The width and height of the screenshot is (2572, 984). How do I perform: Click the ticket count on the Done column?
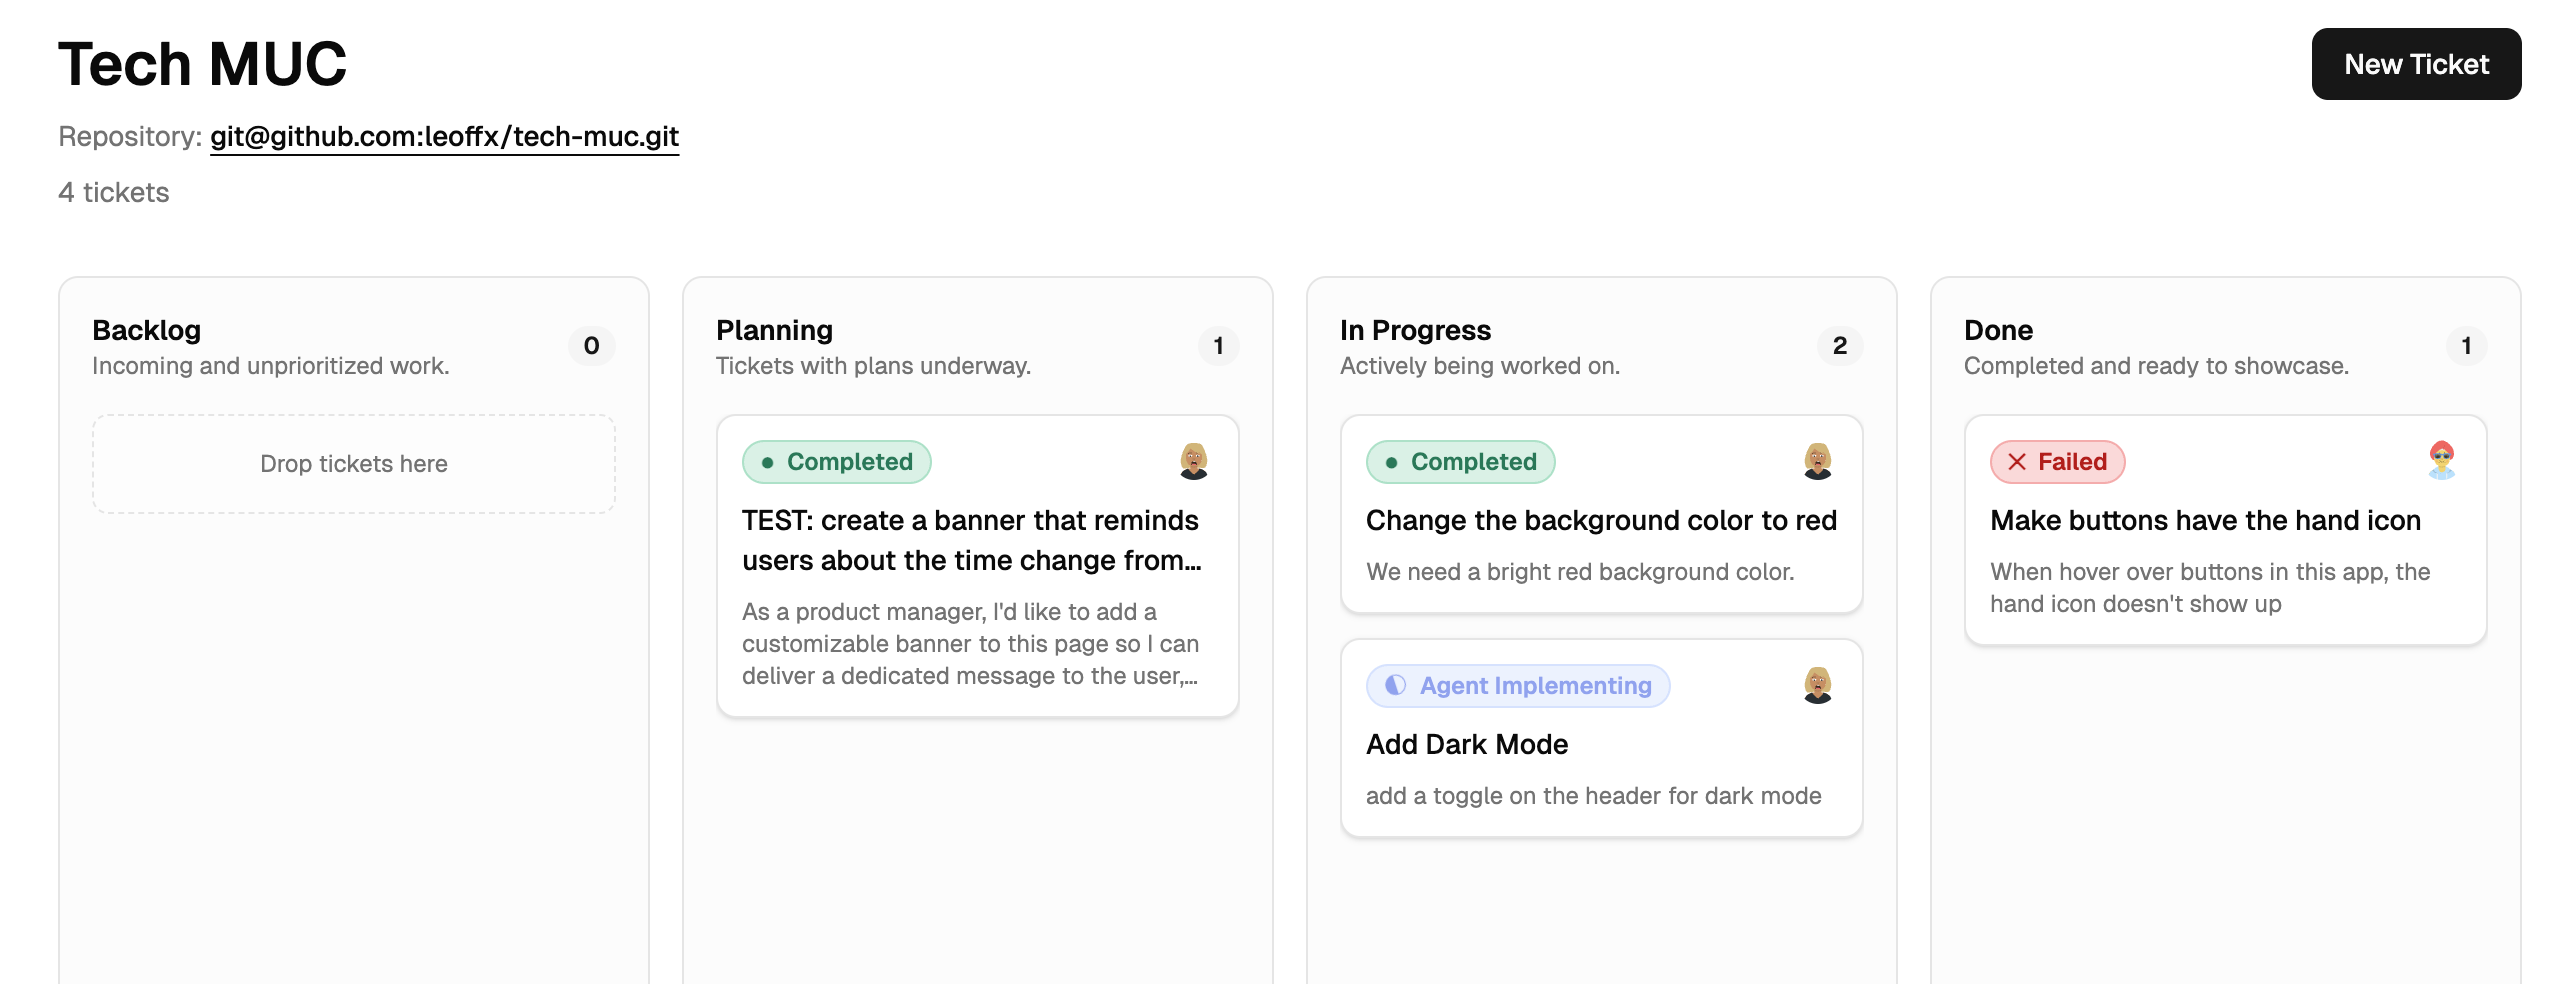coord(2467,345)
